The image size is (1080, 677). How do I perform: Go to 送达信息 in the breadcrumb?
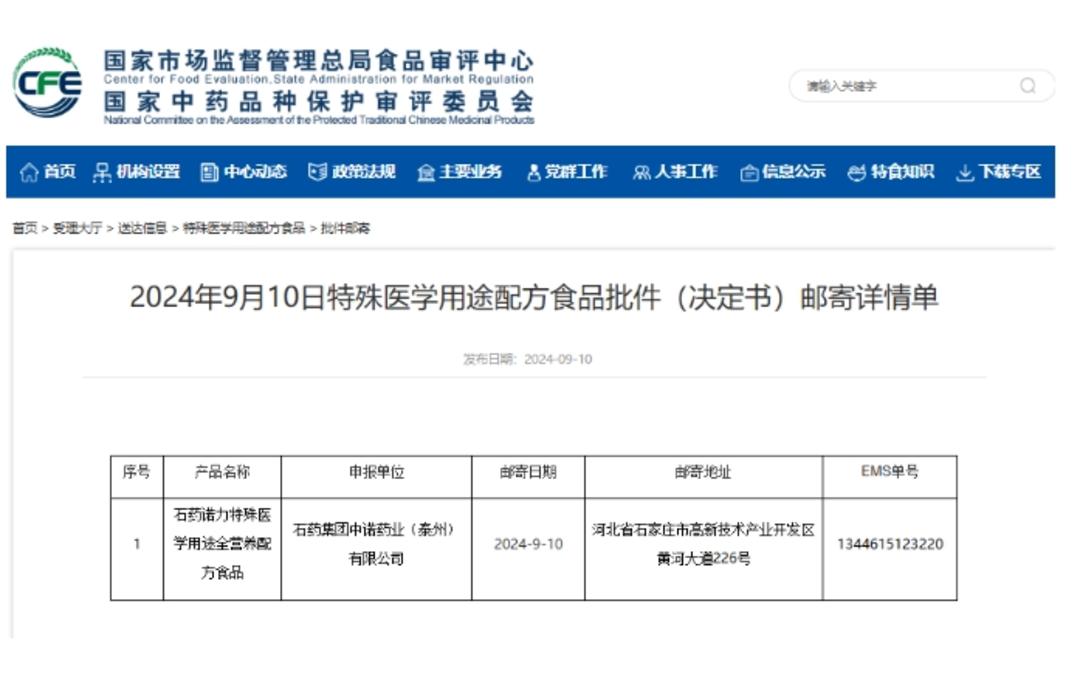(x=142, y=228)
